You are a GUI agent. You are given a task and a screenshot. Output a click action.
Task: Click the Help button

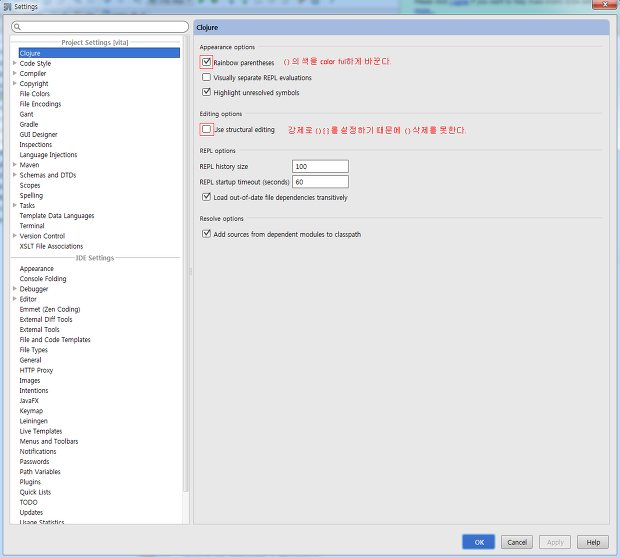(593, 542)
